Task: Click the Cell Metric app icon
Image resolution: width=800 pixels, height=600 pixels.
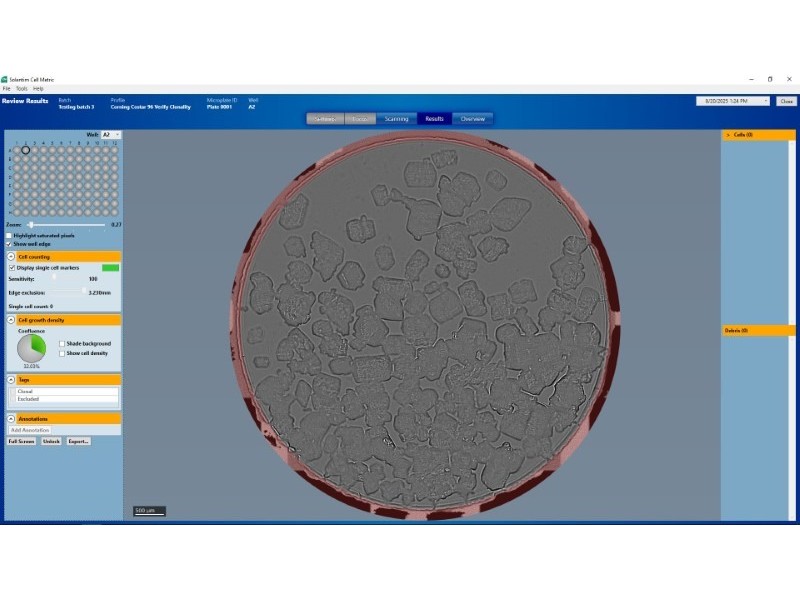Action: pos(4,79)
